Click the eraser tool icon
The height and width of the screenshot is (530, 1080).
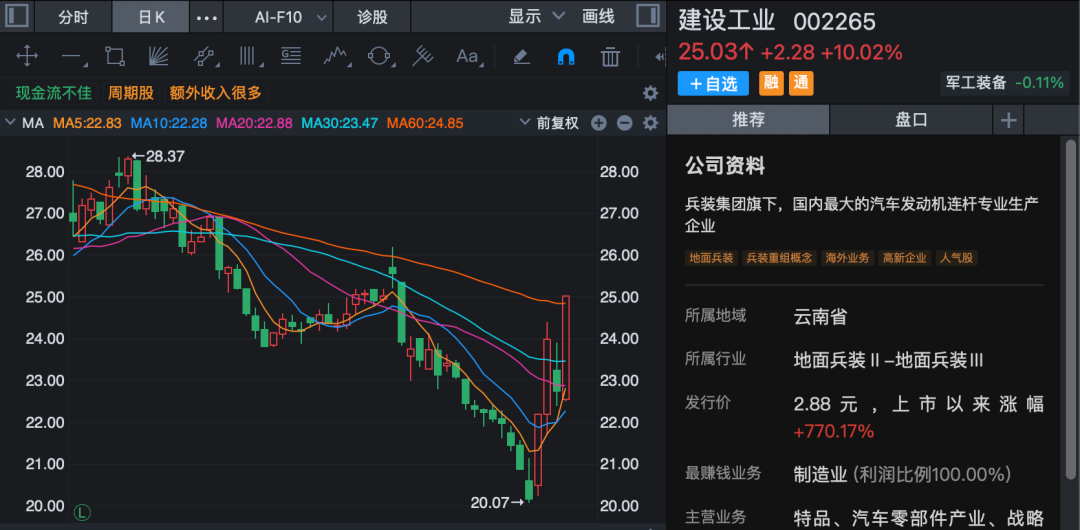[x=521, y=56]
